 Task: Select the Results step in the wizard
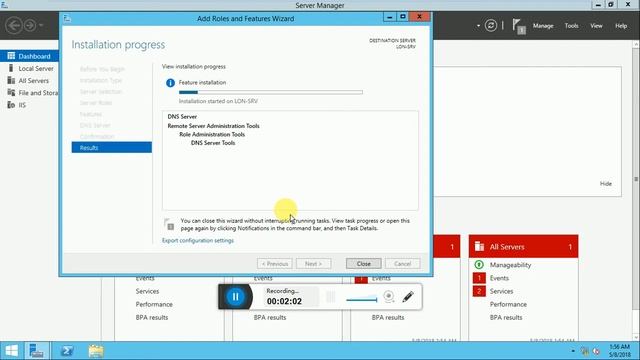(x=111, y=147)
